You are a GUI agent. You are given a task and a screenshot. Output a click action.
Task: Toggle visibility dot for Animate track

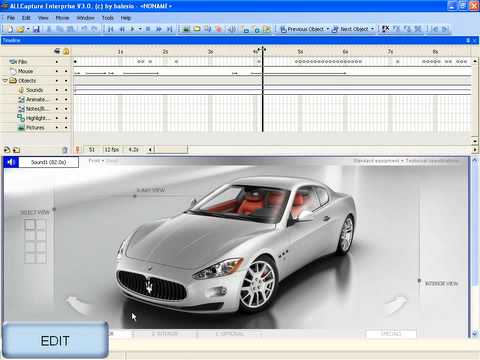click(x=57, y=99)
